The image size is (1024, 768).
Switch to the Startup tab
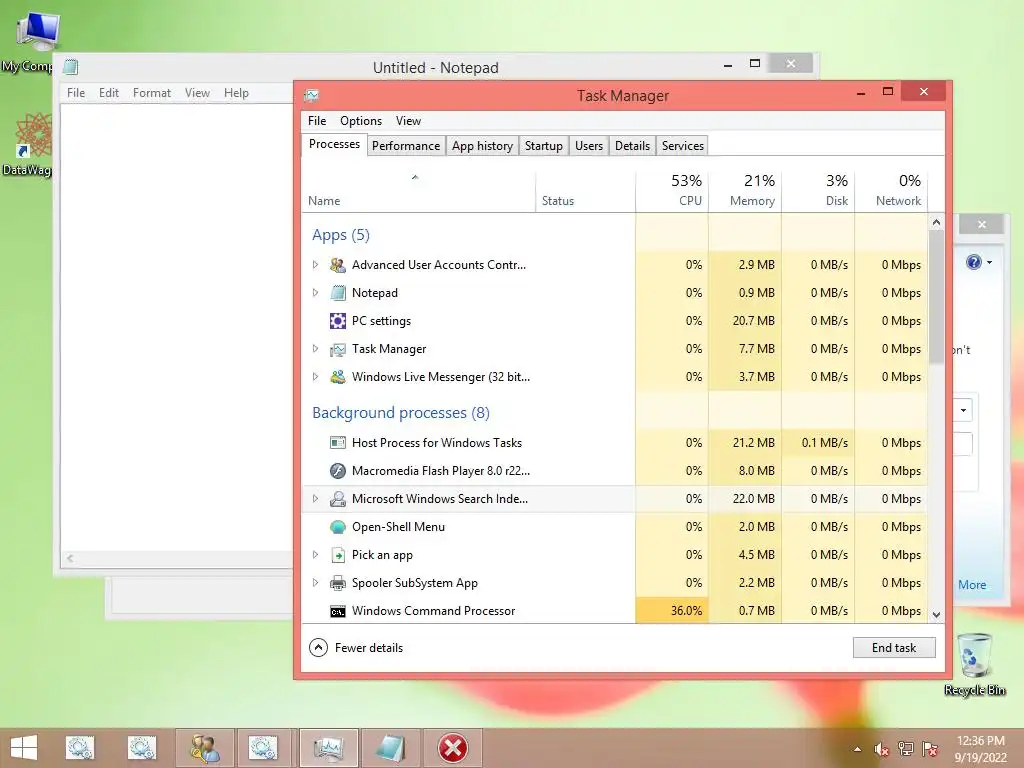[x=543, y=146]
